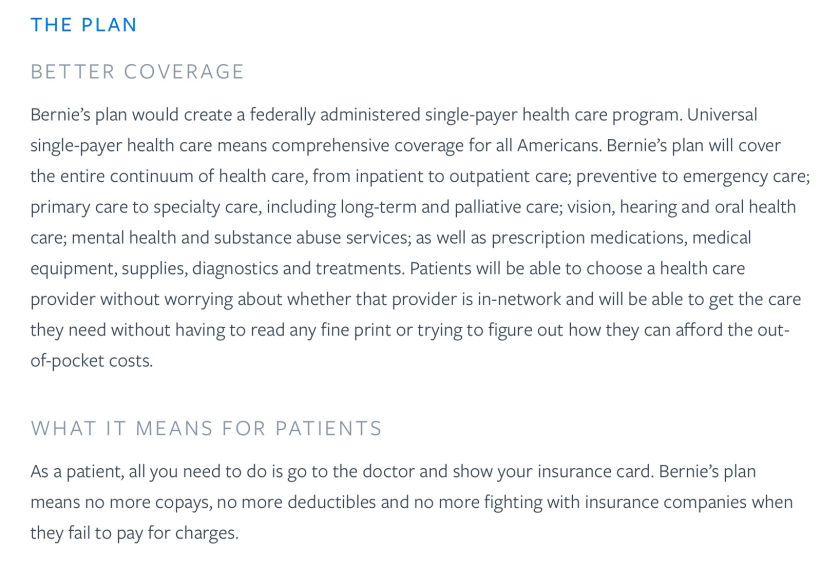This screenshot has height=571, width=840.
Task: Click the "BETTER COVERAGE" subheading
Action: 137,72
